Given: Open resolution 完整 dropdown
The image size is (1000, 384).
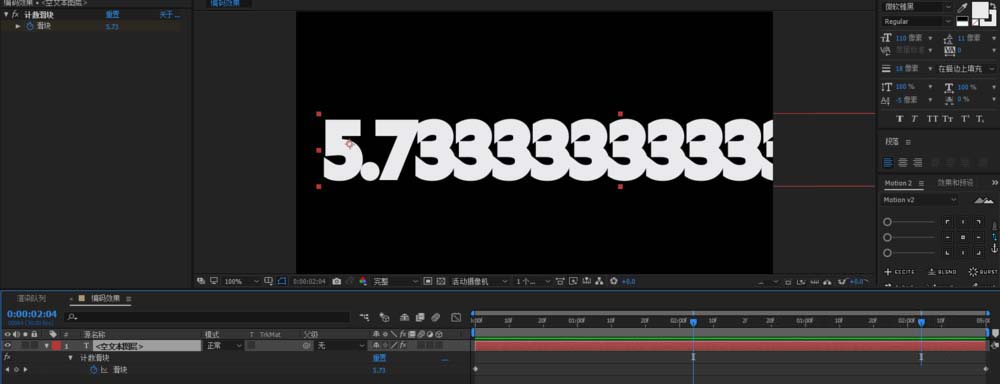Looking at the screenshot, I should click(x=395, y=281).
